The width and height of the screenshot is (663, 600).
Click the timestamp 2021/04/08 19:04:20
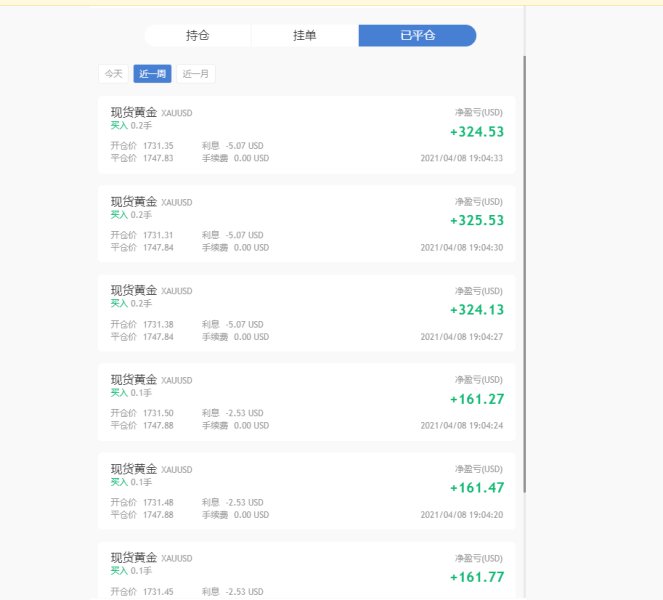pos(462,515)
